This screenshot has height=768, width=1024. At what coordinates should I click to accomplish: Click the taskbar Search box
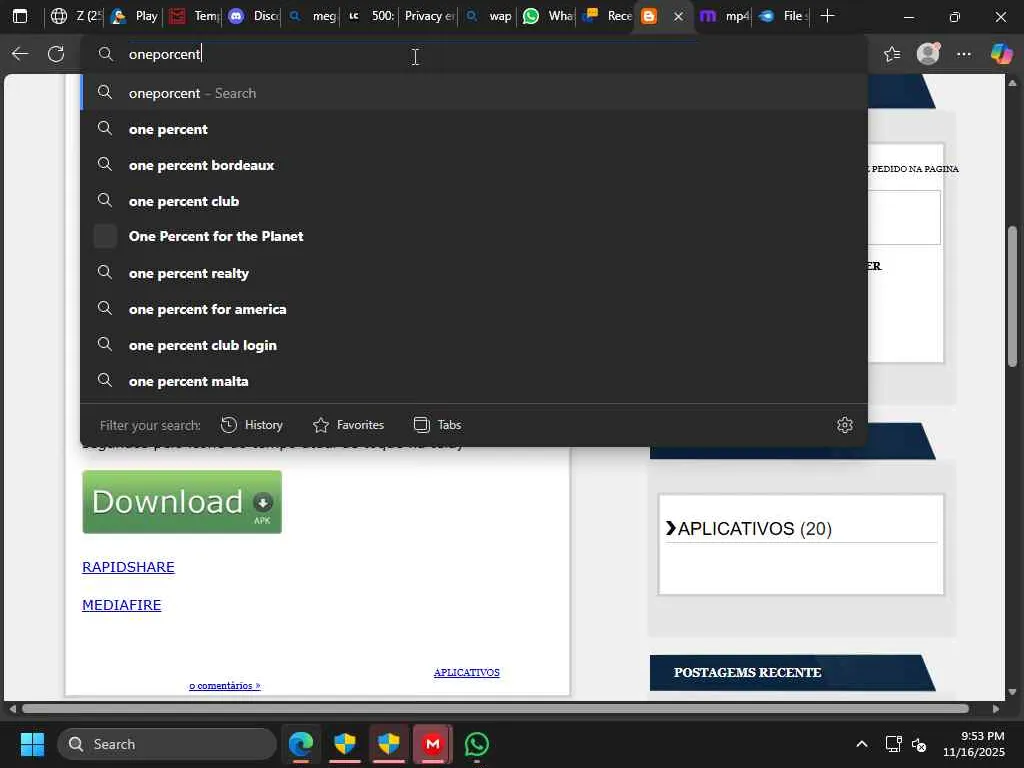167,744
